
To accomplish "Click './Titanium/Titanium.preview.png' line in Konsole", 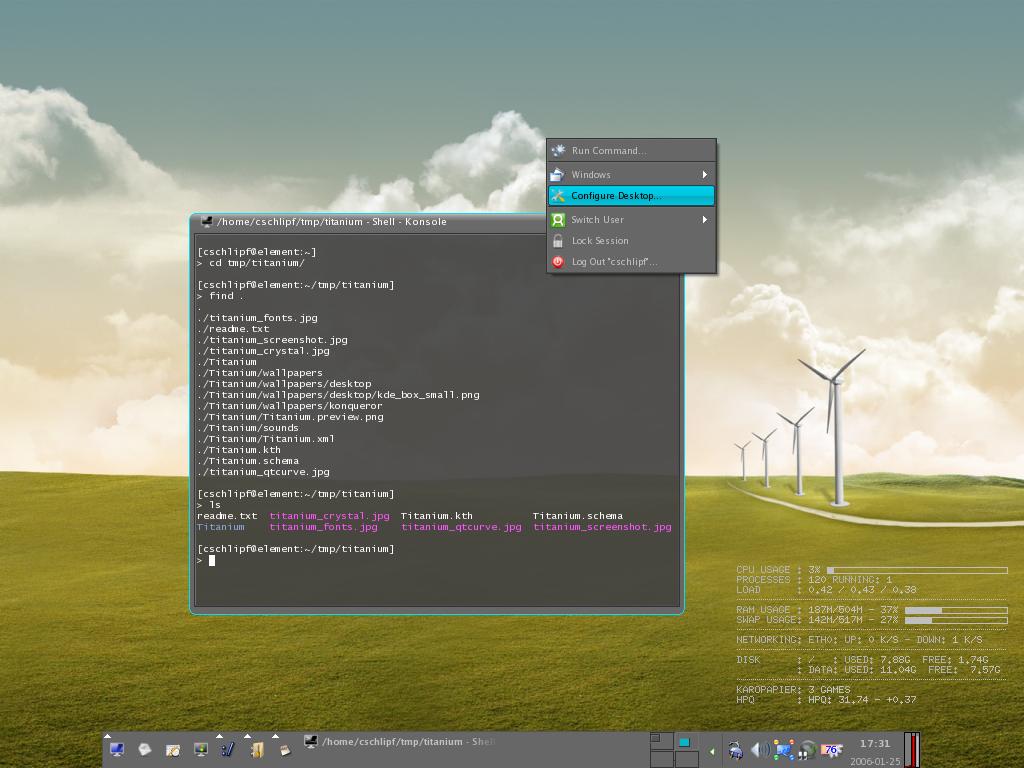I will 291,417.
